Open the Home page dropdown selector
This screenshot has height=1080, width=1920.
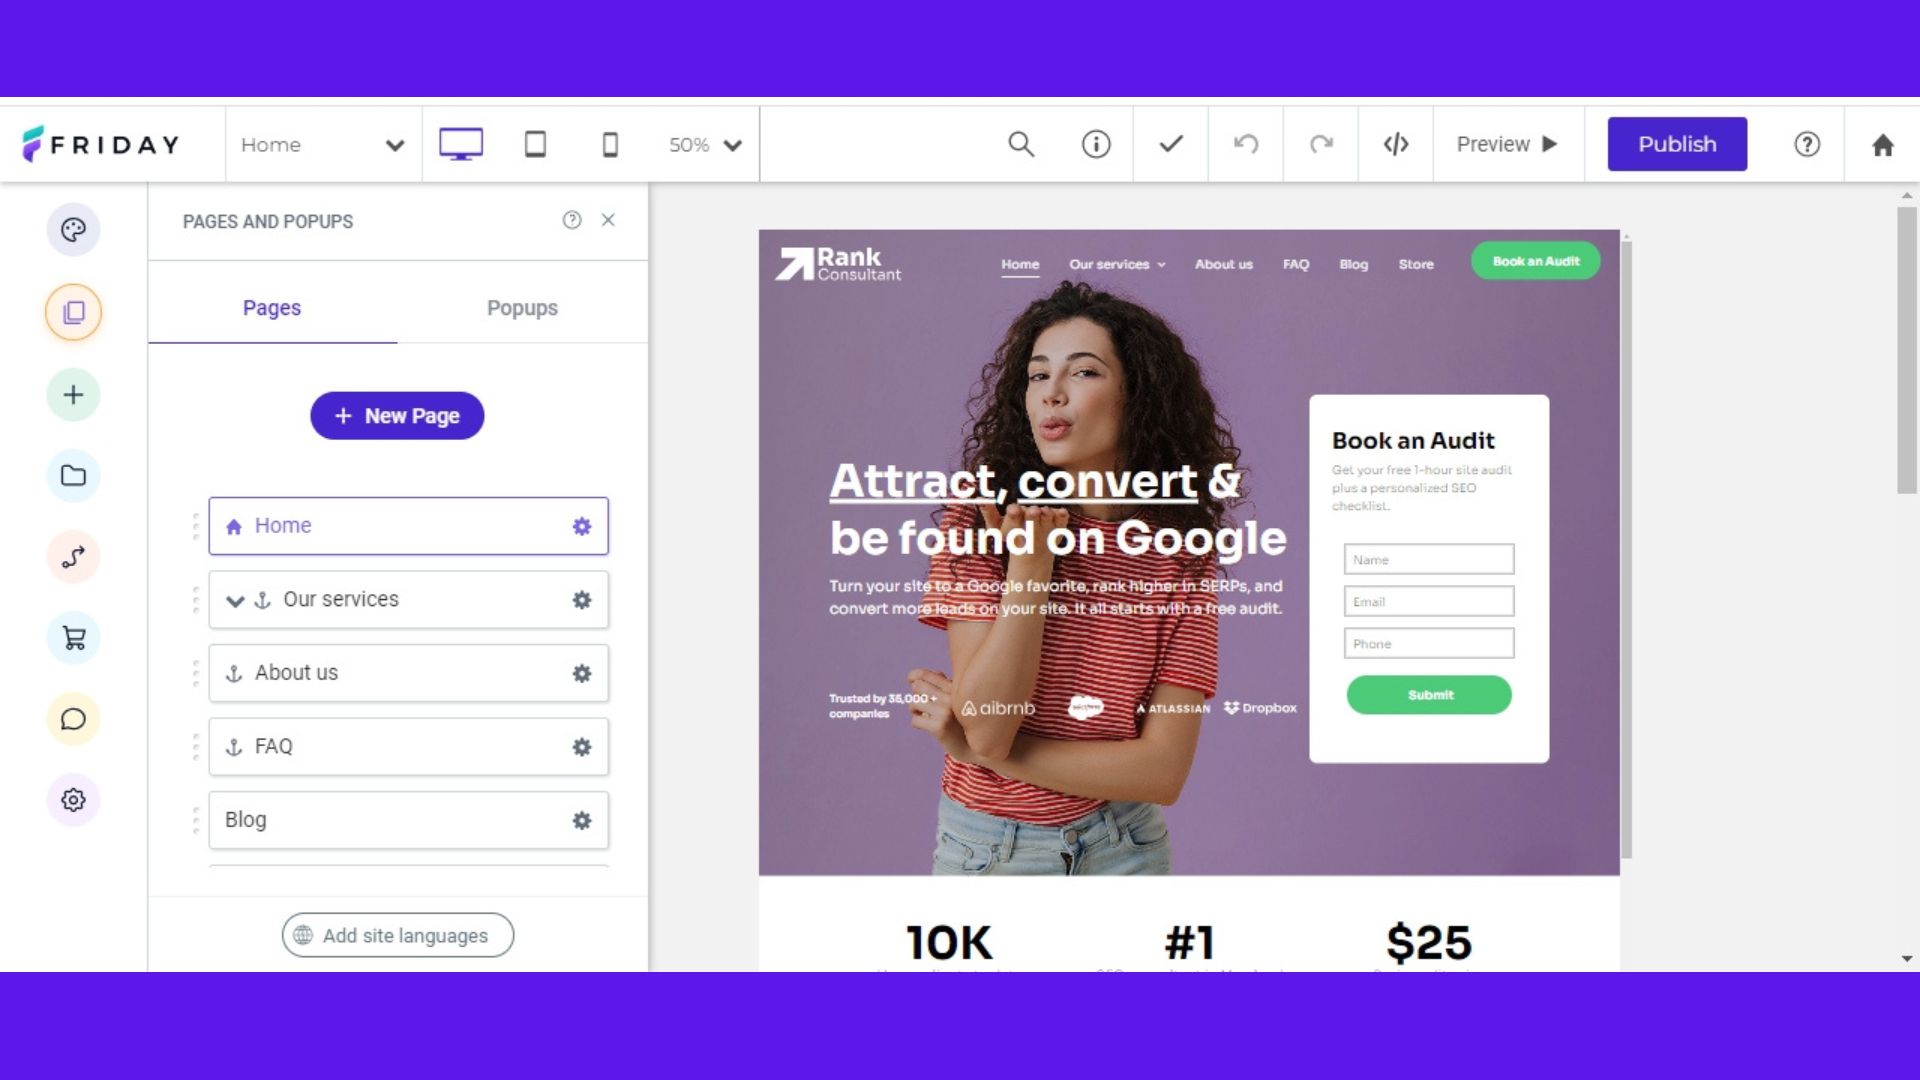click(x=319, y=144)
